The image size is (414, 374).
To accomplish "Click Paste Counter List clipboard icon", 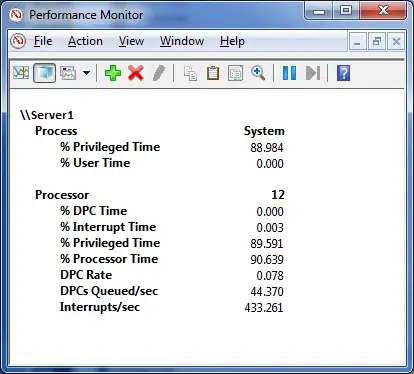I will coord(213,73).
